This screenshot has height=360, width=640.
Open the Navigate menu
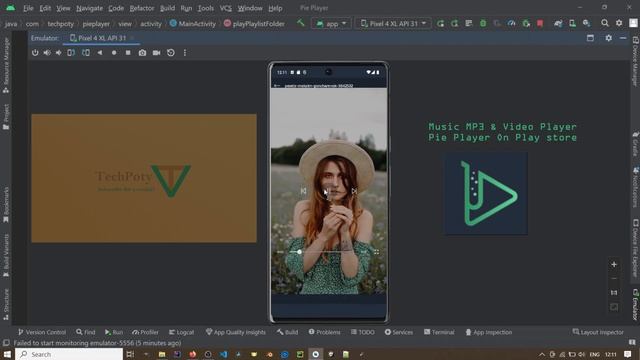click(x=89, y=8)
